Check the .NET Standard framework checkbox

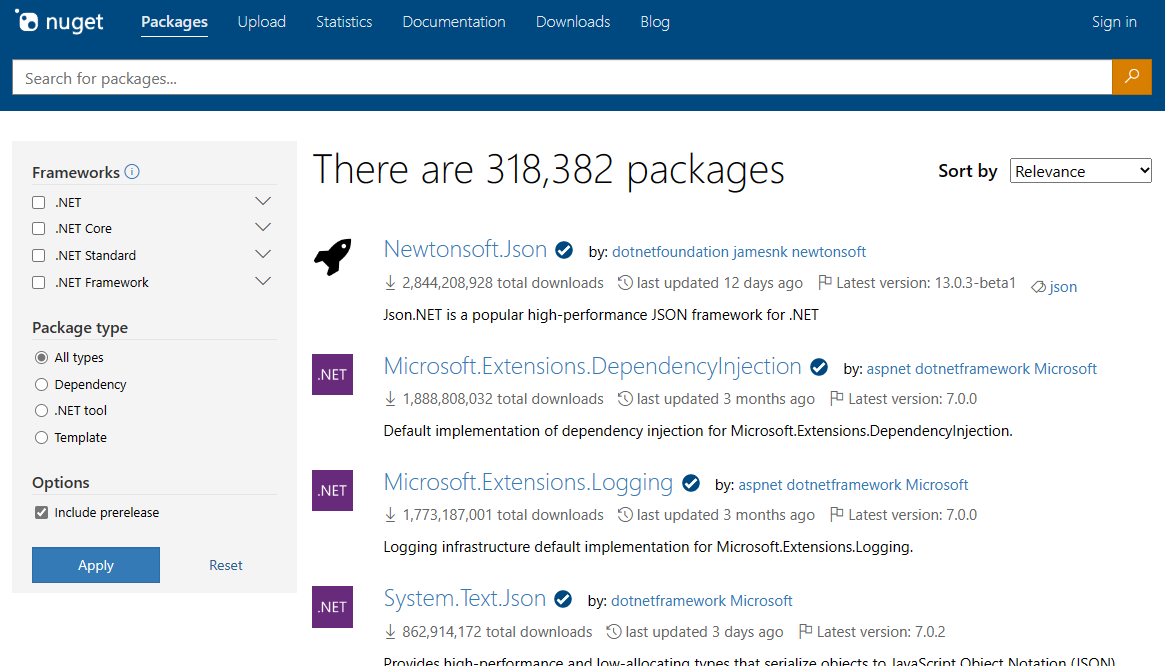(39, 255)
